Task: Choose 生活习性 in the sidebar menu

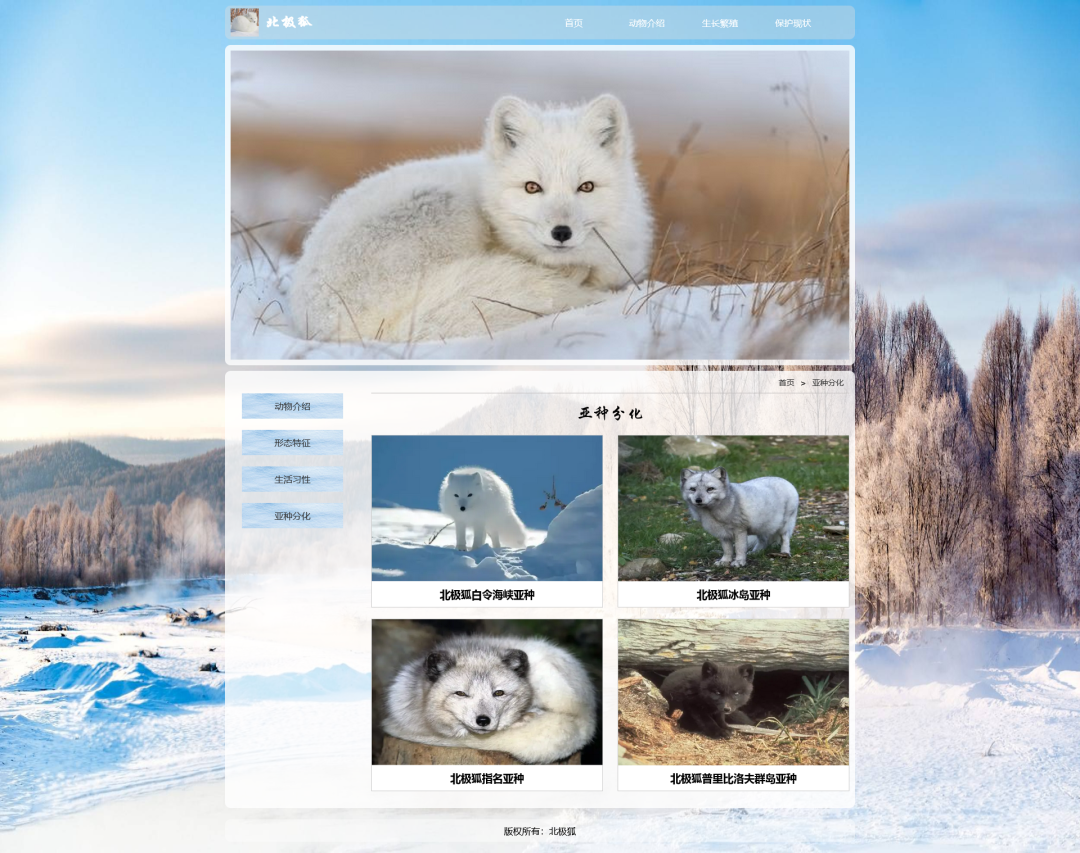Action: [292, 479]
